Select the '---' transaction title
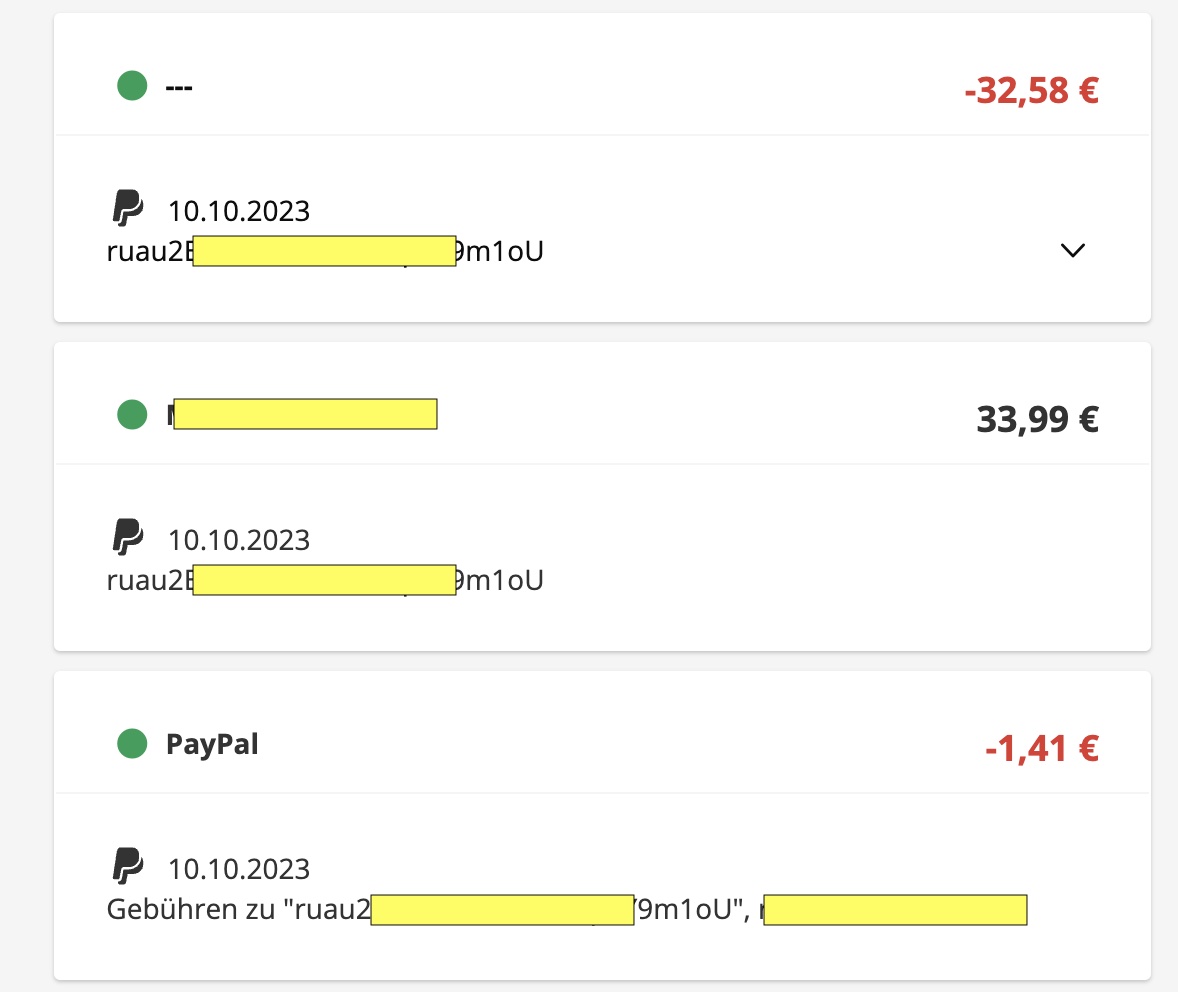 [x=179, y=87]
